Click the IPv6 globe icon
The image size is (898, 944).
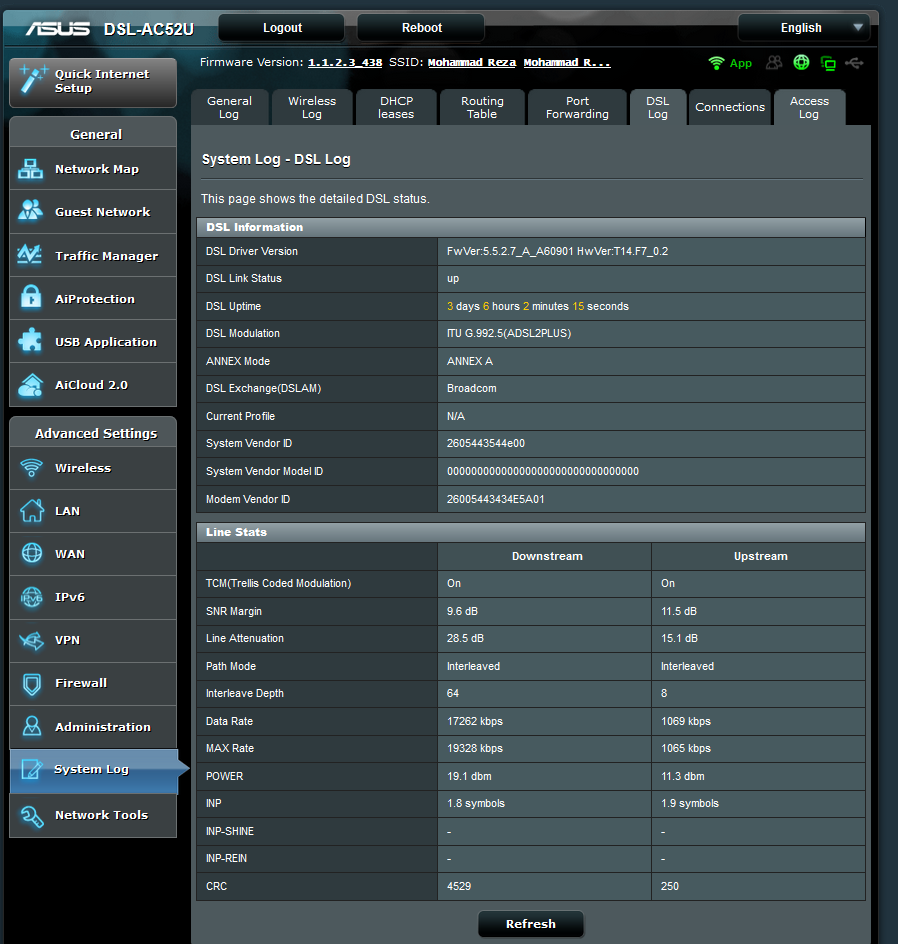[x=32, y=597]
